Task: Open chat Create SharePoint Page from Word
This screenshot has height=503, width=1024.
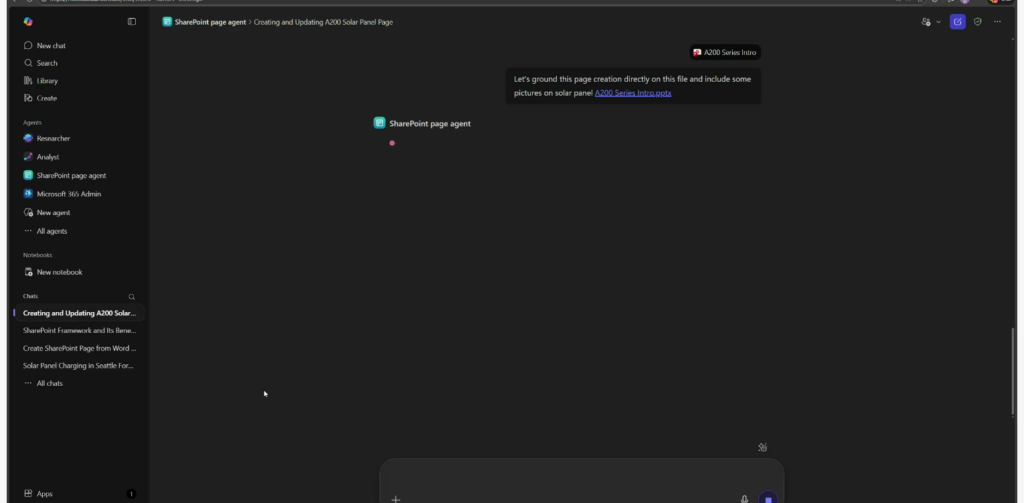Action: (79, 348)
